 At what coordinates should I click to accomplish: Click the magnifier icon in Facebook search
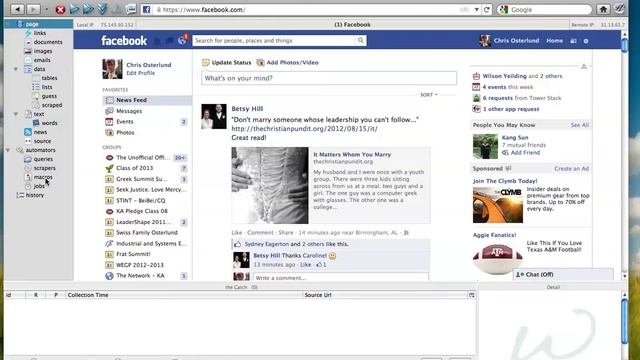360,40
